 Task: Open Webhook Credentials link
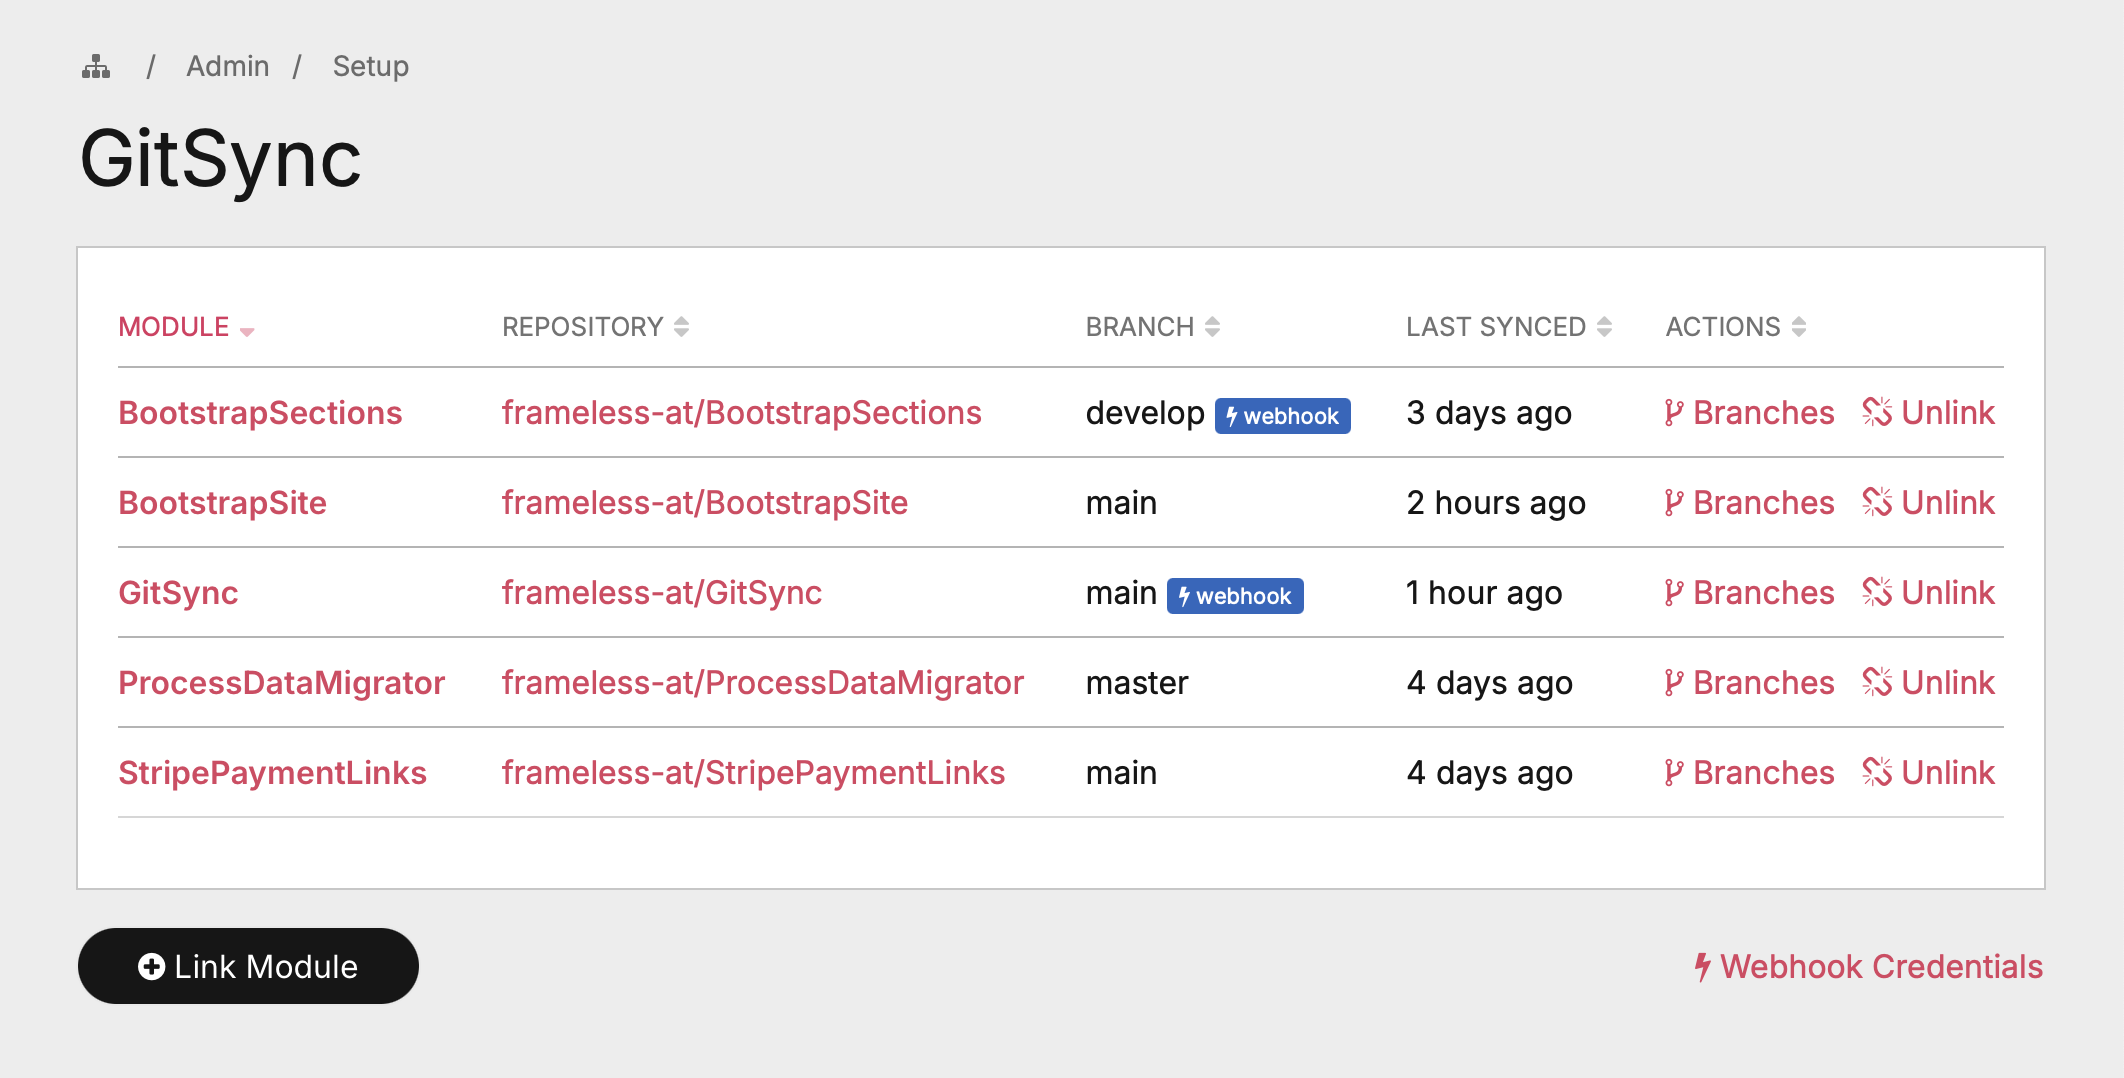pos(1868,967)
